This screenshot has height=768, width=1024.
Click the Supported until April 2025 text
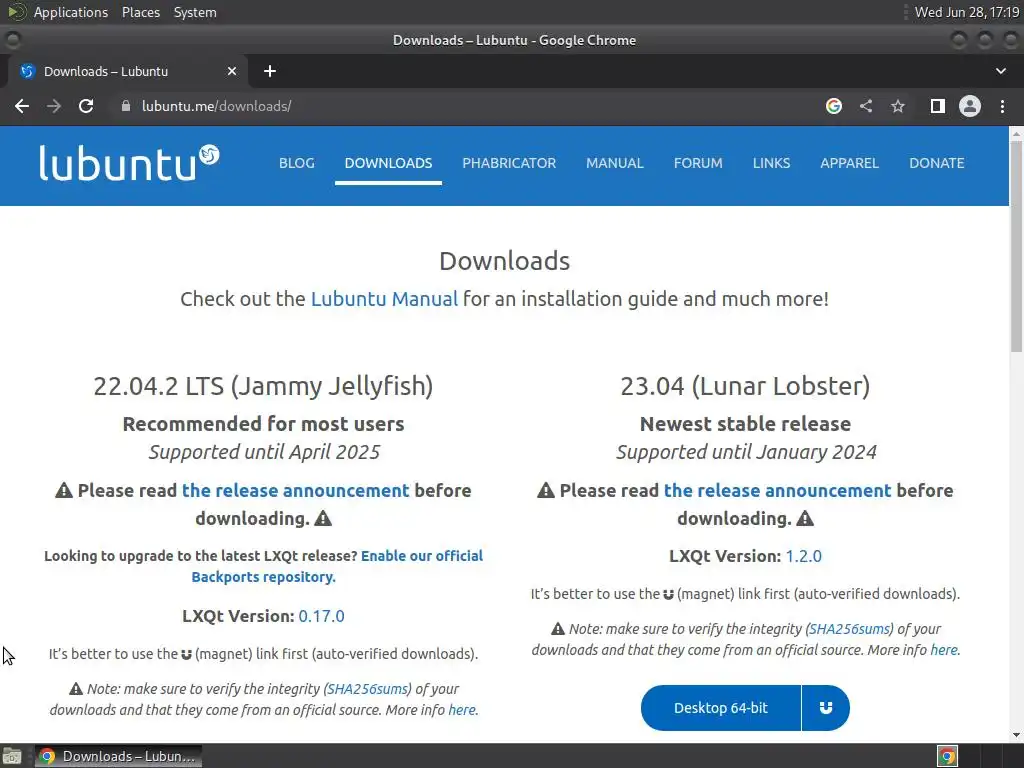264,452
